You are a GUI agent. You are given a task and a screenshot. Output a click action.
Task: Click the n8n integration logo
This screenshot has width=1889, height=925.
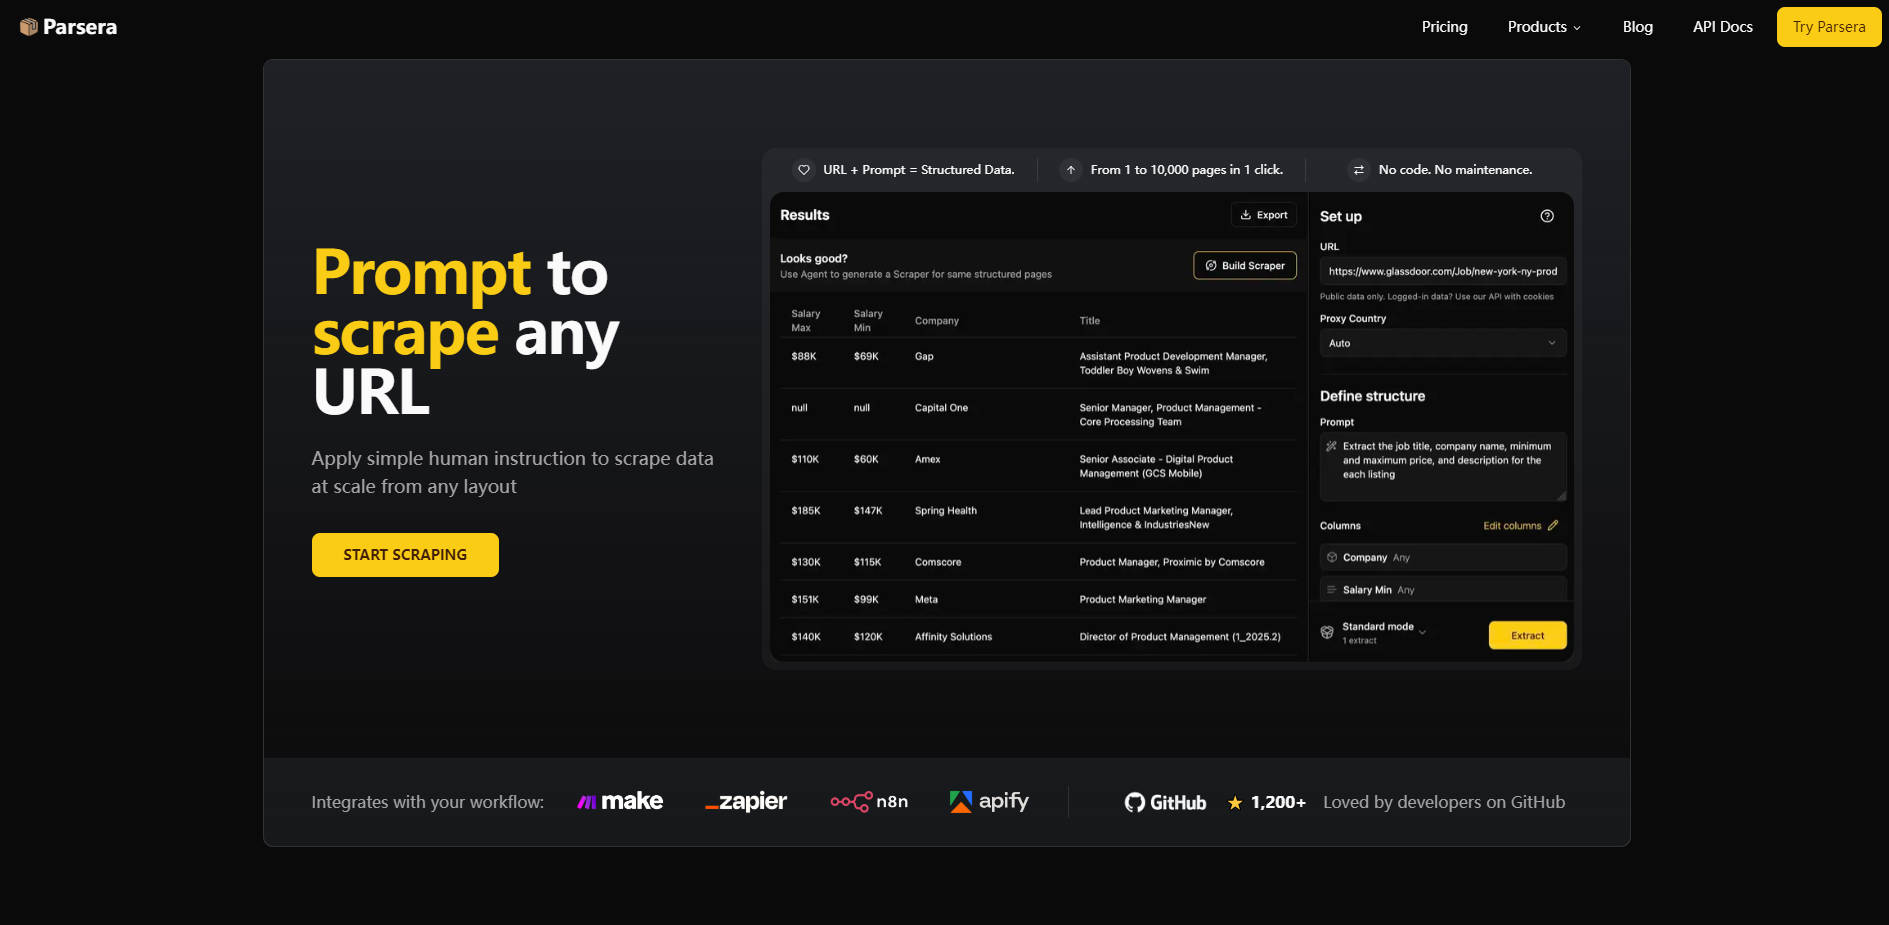tap(869, 801)
